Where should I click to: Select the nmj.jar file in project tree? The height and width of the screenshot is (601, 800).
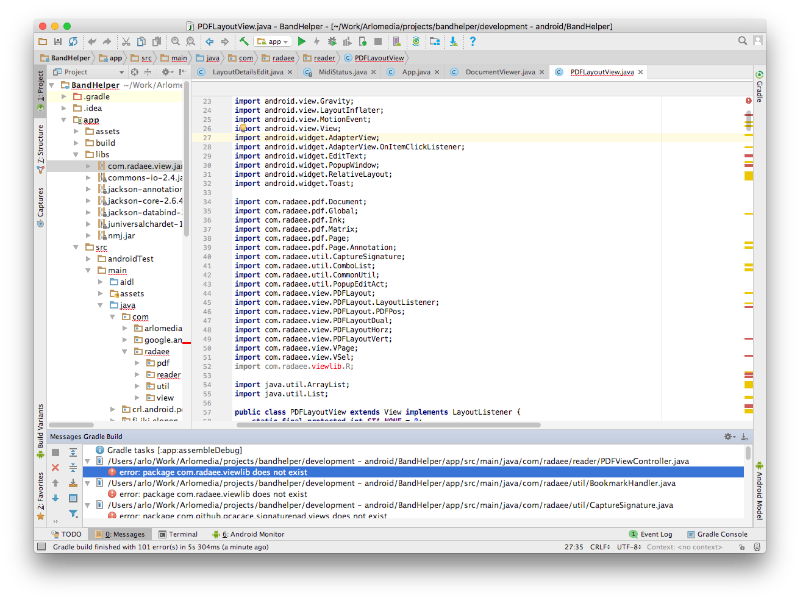(x=121, y=237)
